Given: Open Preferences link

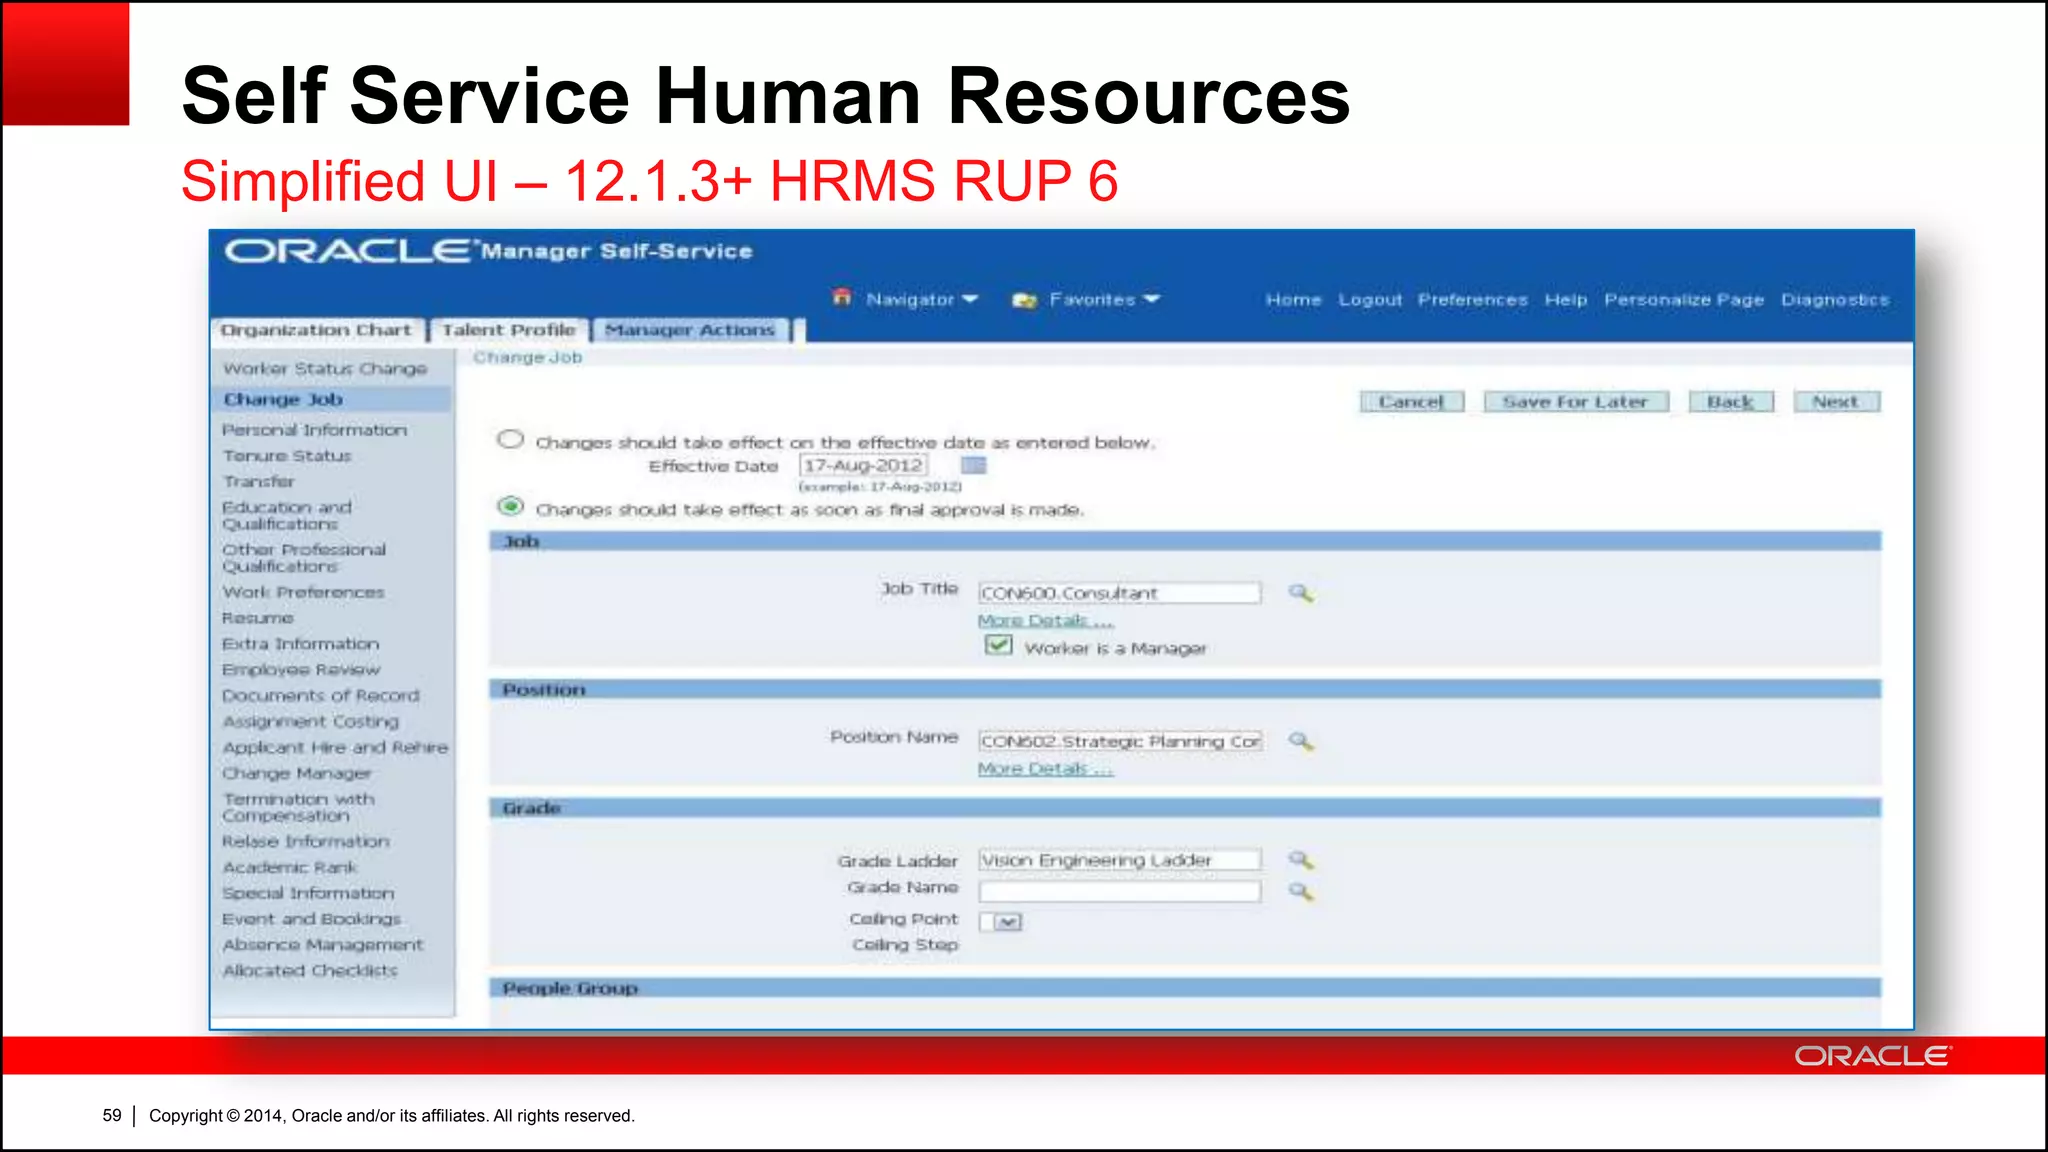Looking at the screenshot, I should tap(1472, 300).
